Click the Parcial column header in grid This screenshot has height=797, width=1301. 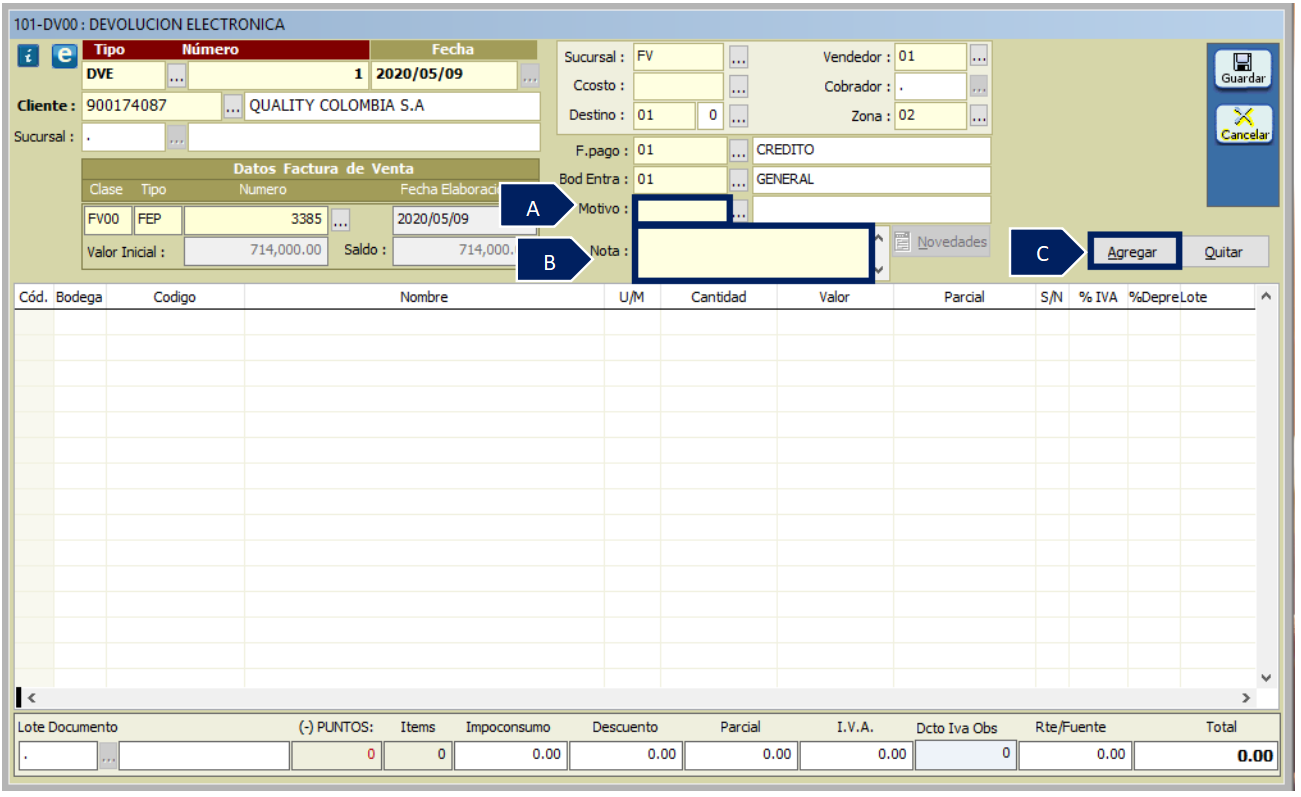click(964, 297)
